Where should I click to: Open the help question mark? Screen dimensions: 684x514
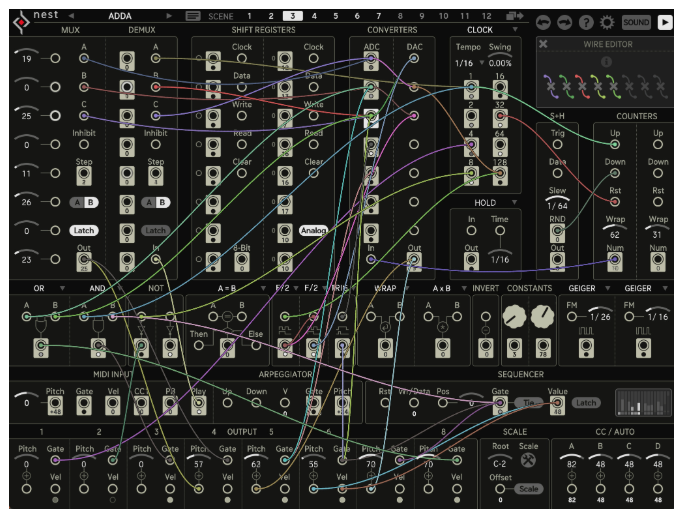tap(586, 22)
